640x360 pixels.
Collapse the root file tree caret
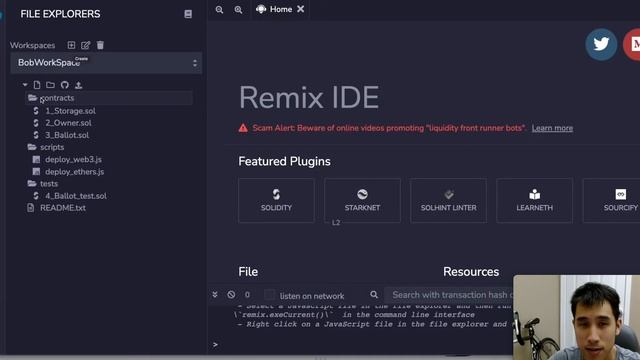pyautogui.click(x=25, y=85)
